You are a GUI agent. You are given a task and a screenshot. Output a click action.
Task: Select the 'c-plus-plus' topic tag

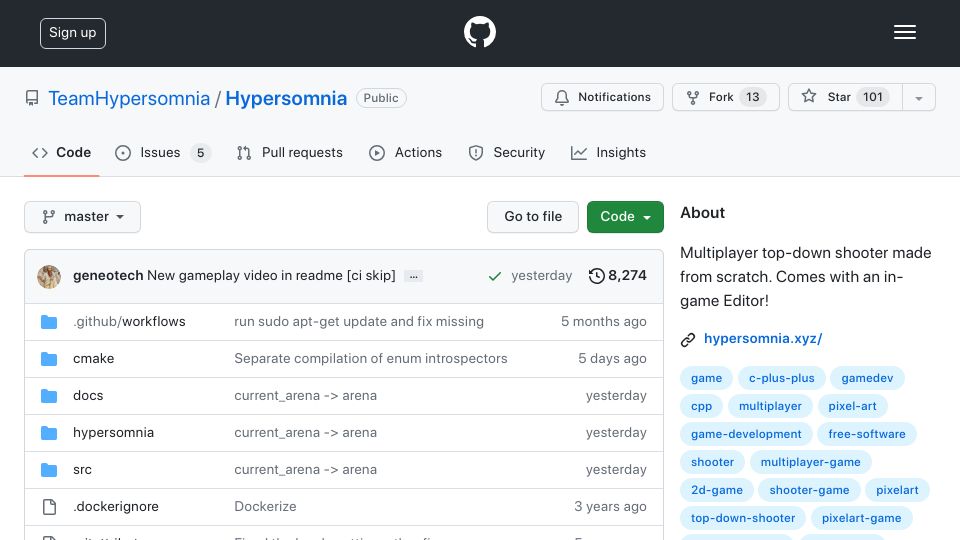pyautogui.click(x=782, y=378)
